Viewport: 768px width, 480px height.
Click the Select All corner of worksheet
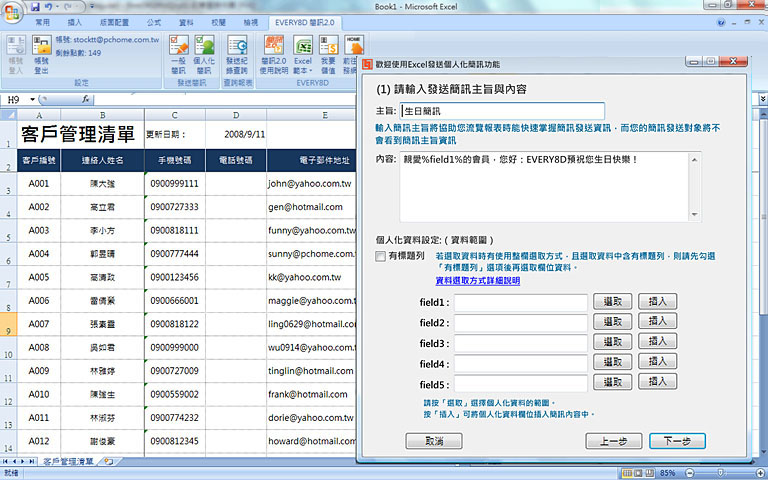click(x=8, y=115)
